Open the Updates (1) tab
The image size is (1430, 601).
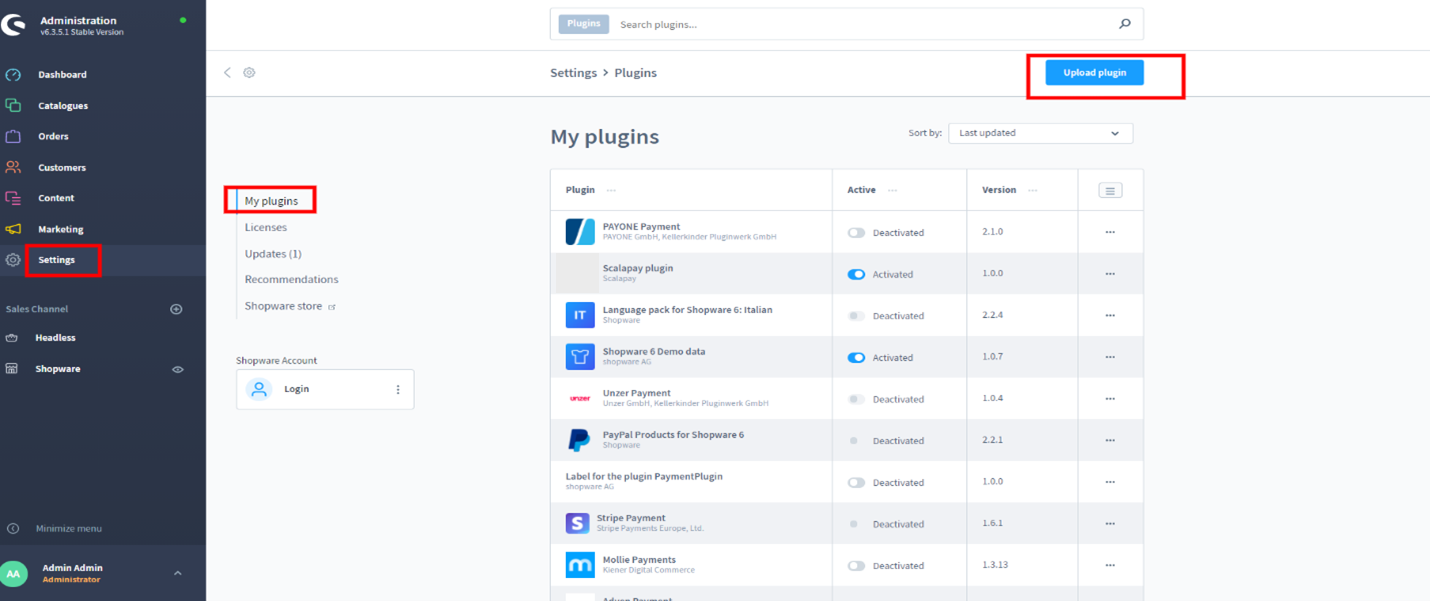(x=273, y=253)
